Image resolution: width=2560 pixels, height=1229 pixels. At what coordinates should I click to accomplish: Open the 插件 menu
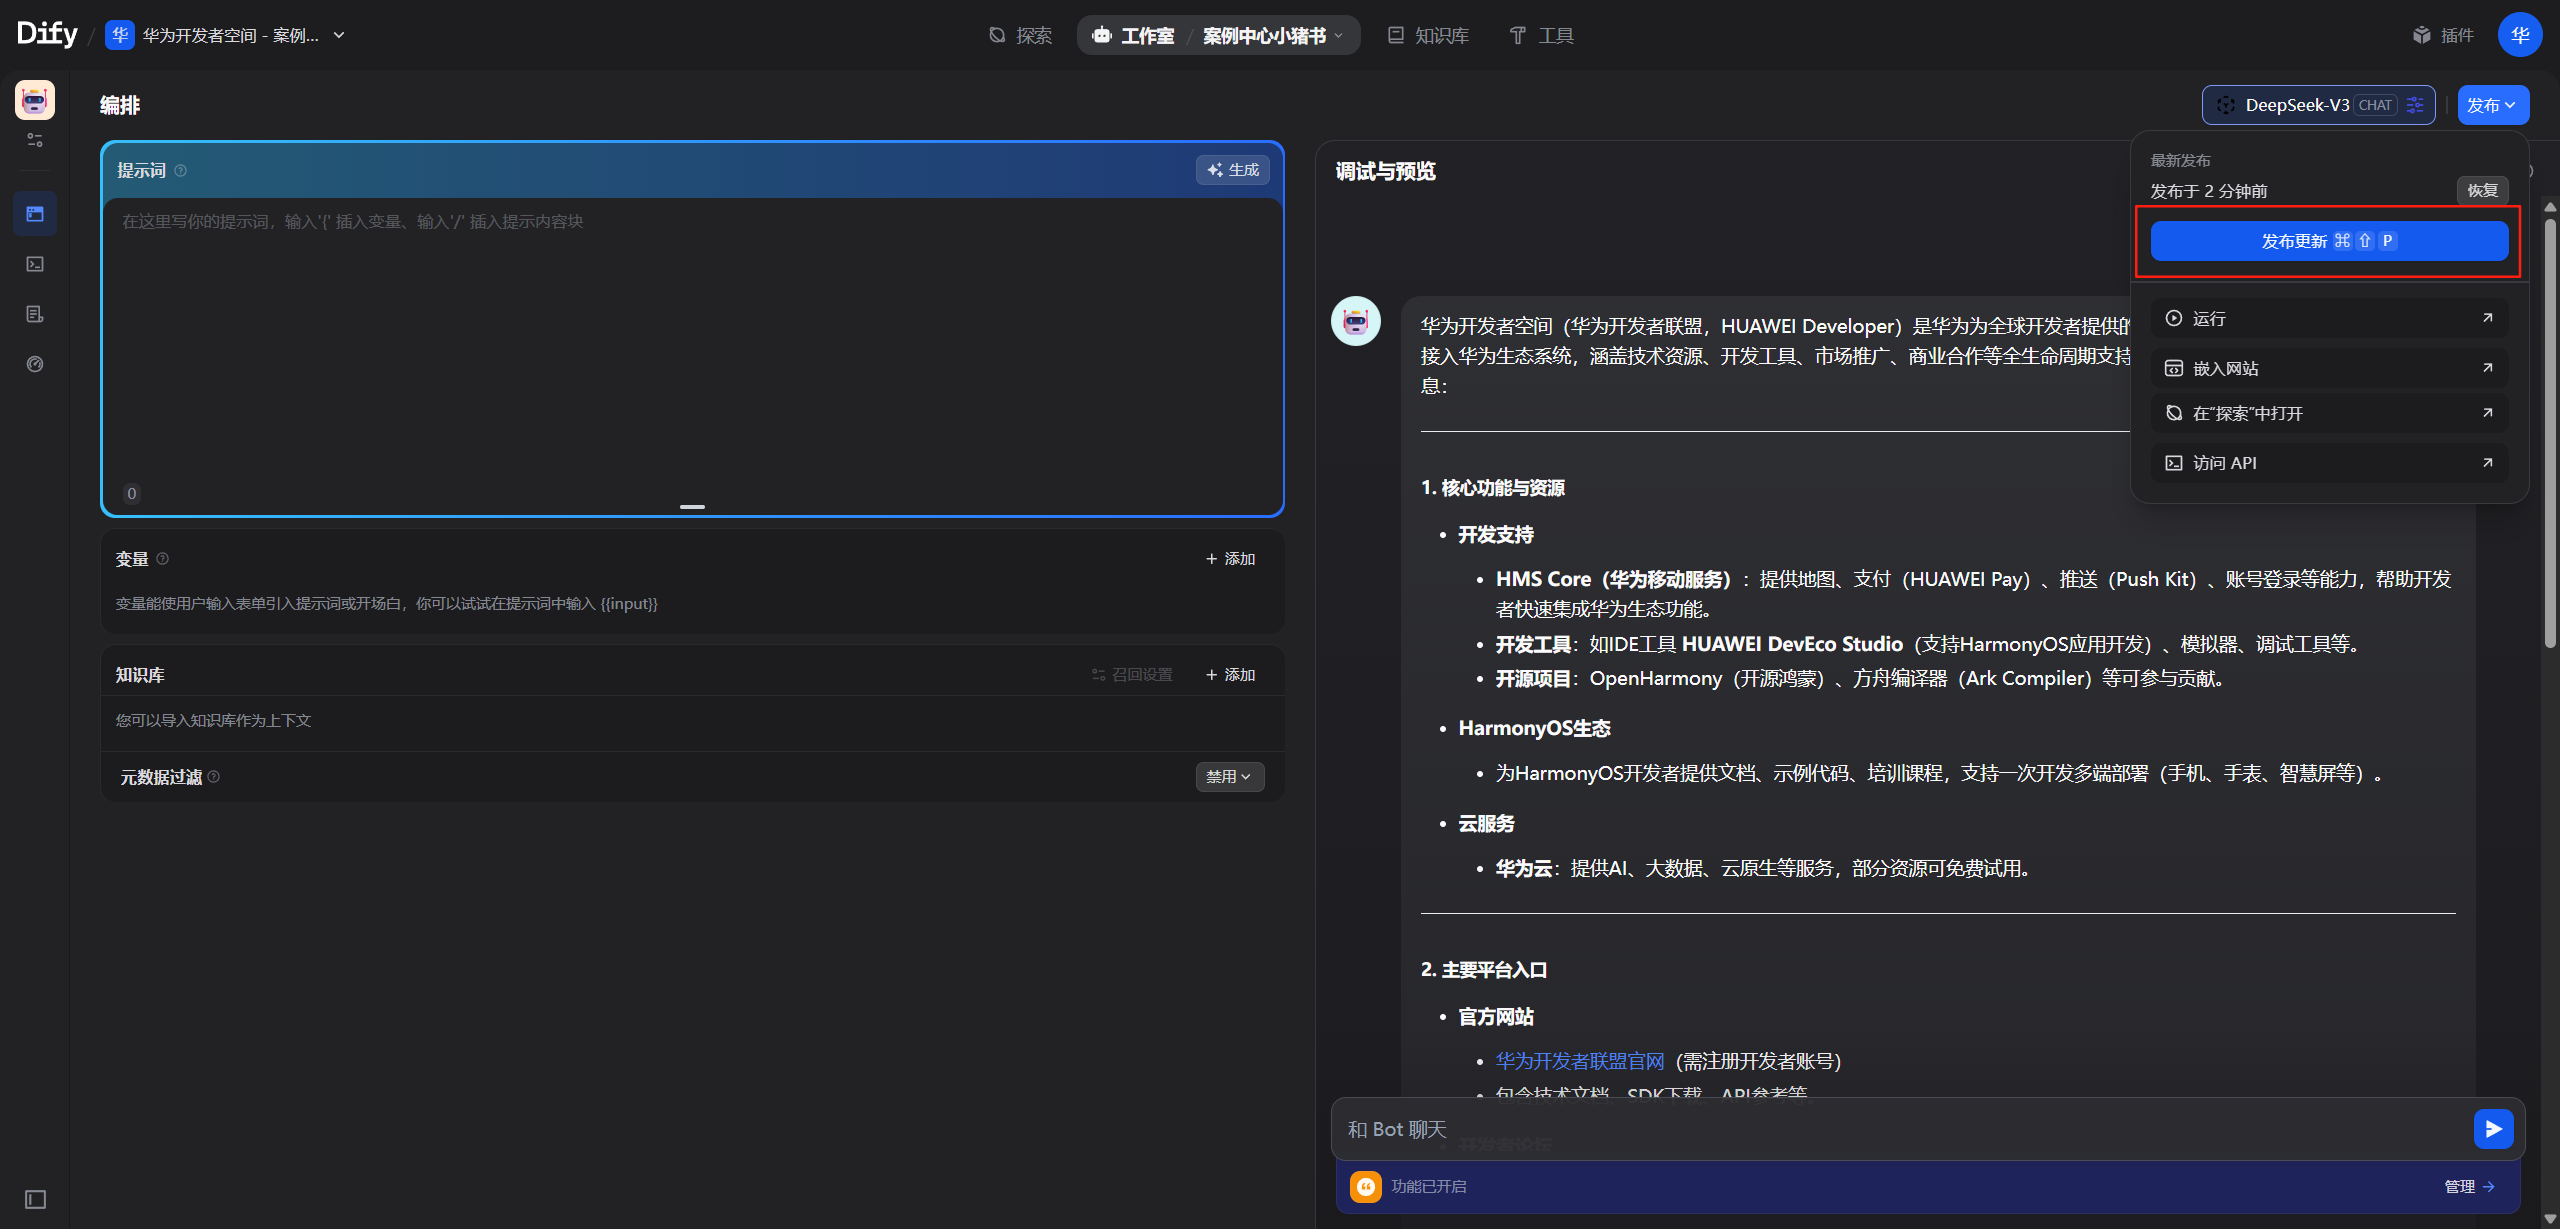point(2443,35)
